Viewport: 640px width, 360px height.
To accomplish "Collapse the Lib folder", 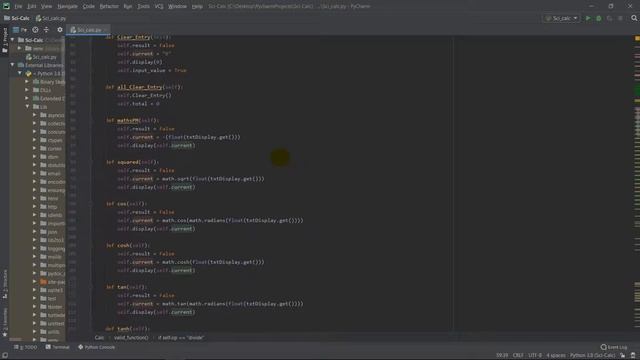I will (x=27, y=107).
